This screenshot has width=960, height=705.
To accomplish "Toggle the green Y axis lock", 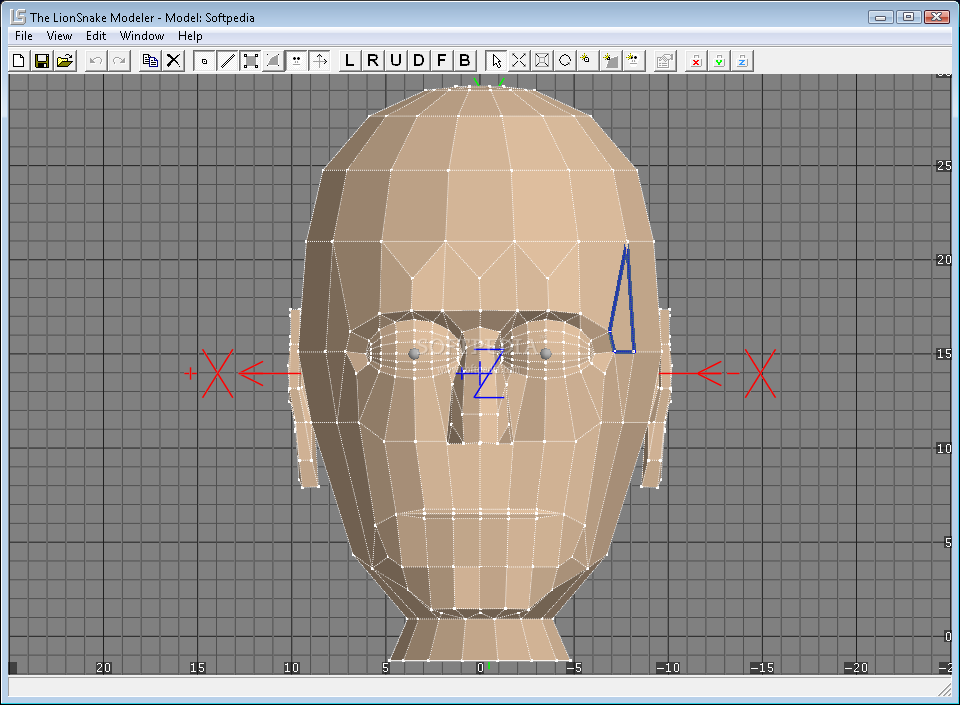I will click(x=719, y=61).
